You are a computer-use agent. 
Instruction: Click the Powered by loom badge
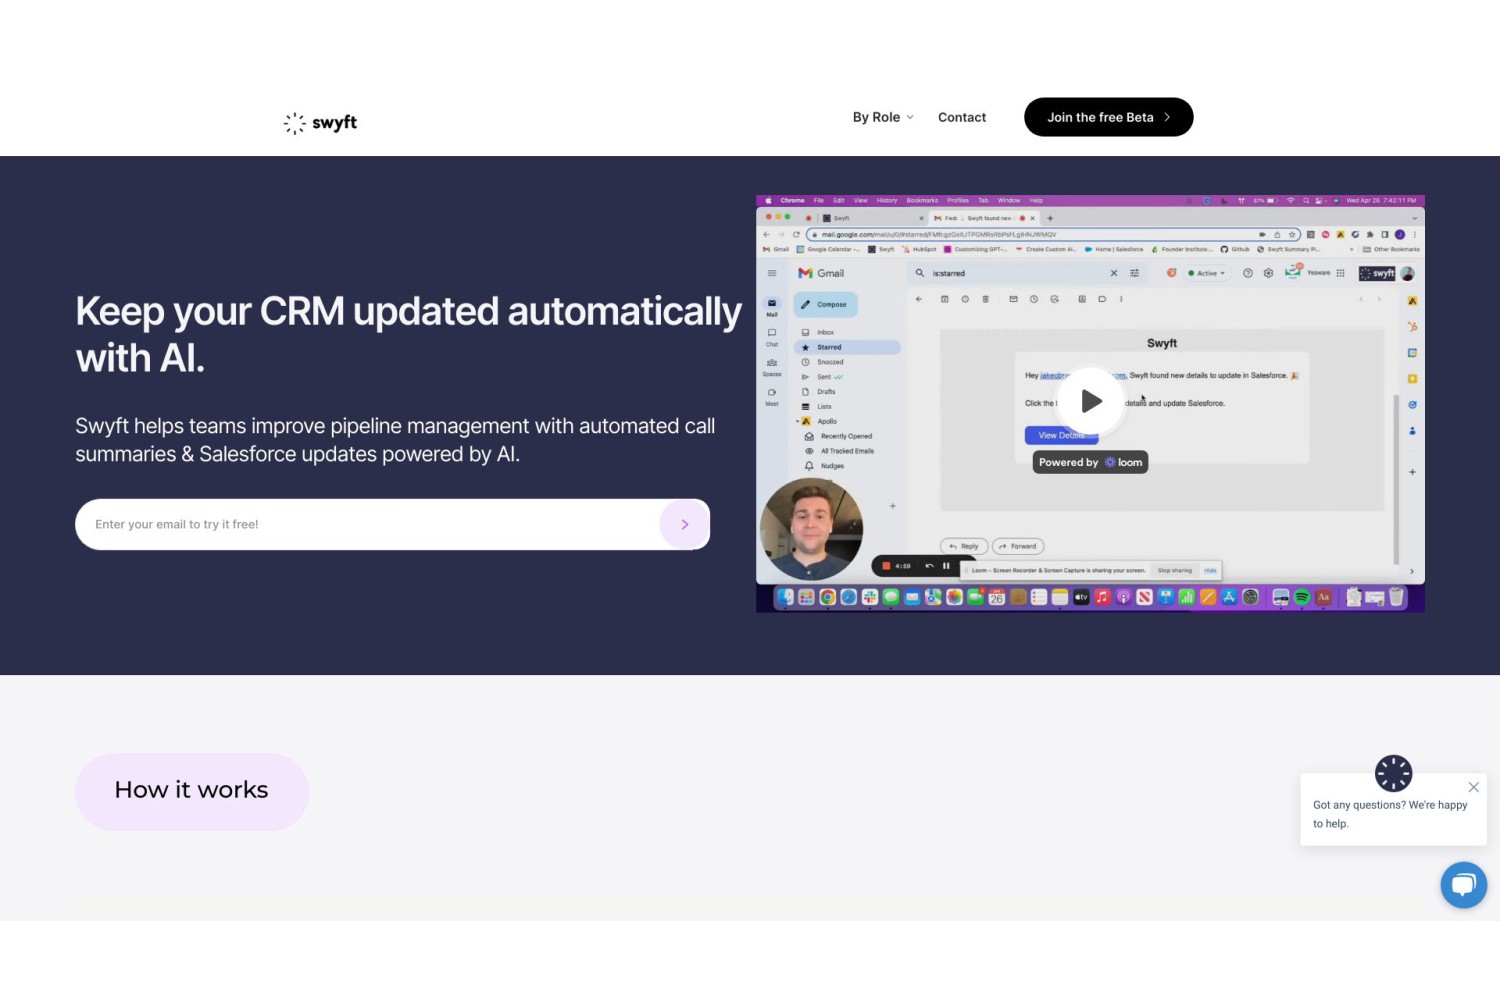coord(1090,462)
